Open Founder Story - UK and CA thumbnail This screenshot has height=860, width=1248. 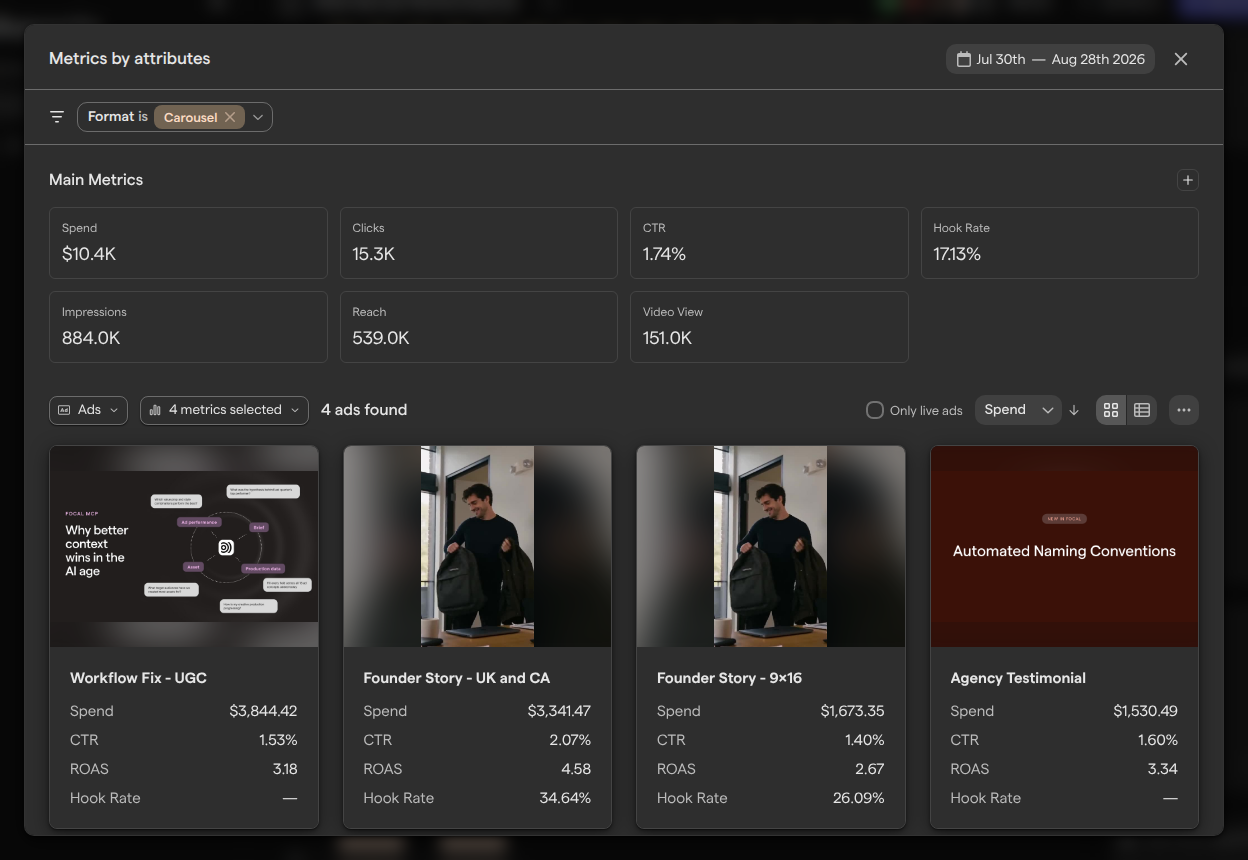coord(477,546)
